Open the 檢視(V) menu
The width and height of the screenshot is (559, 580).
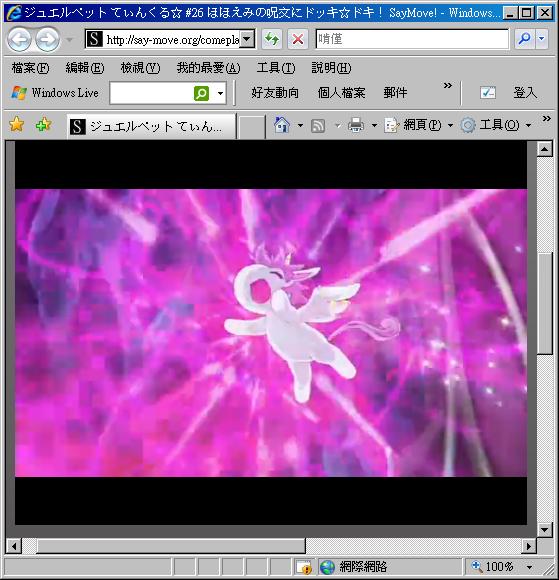(140, 68)
